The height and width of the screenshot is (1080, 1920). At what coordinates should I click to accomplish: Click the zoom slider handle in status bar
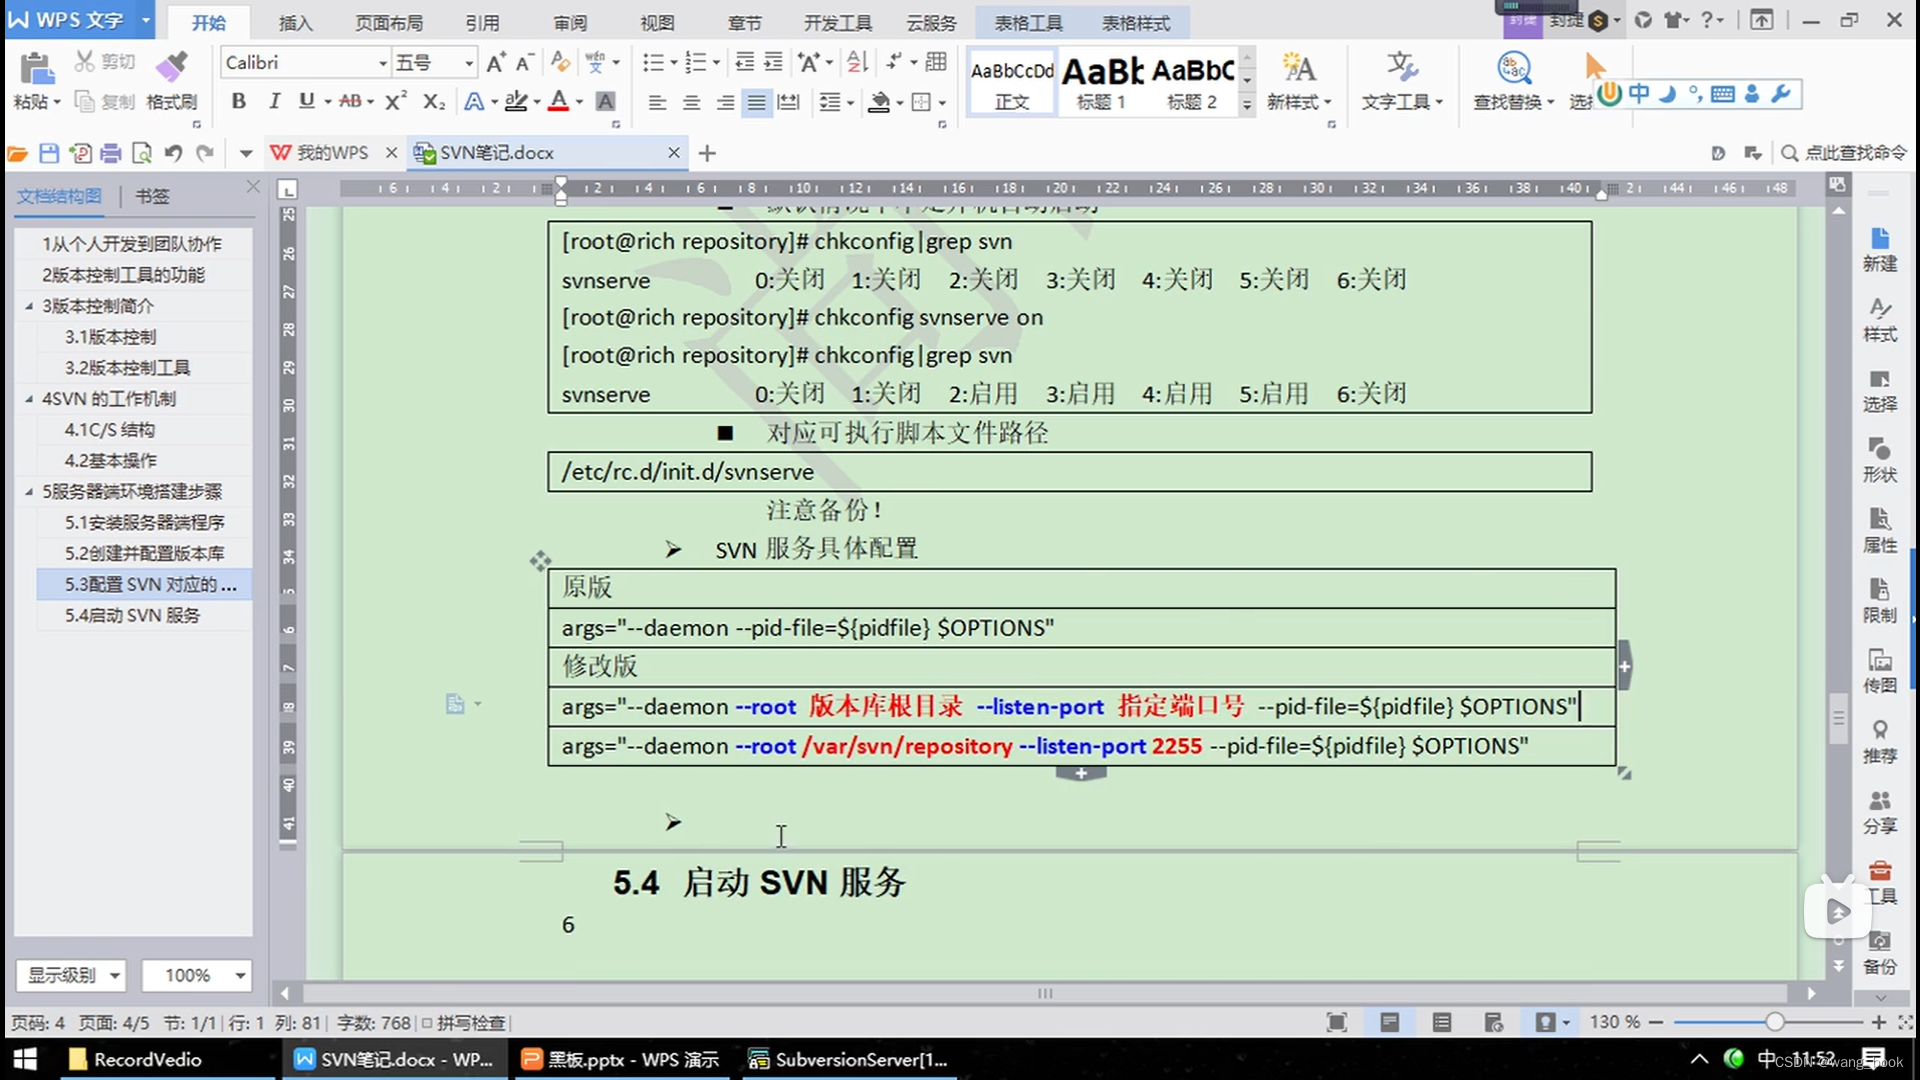coord(1774,1022)
